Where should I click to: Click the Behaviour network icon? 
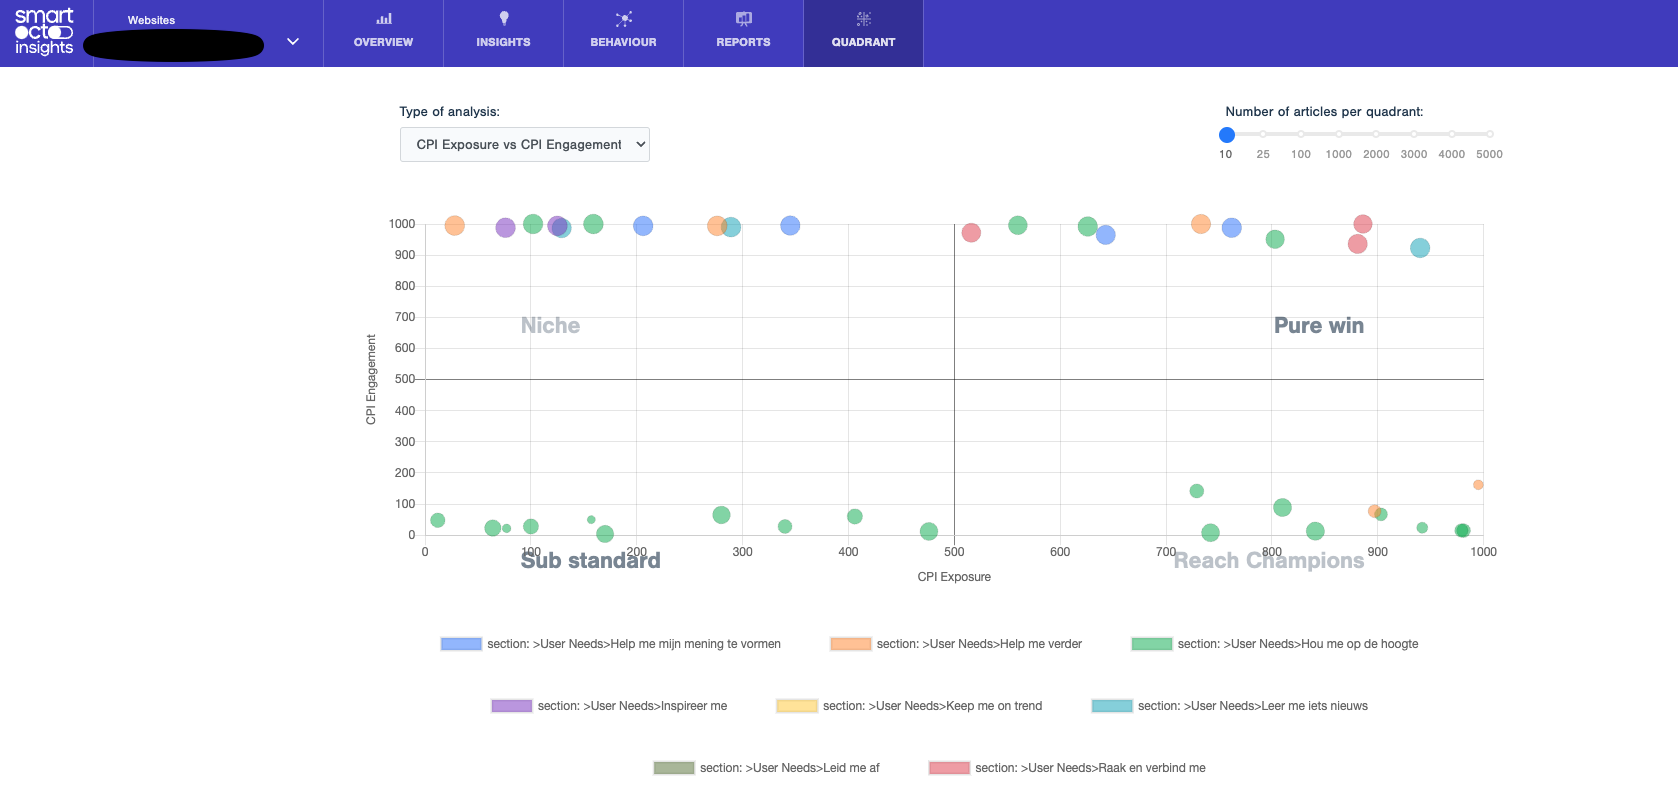623,19
